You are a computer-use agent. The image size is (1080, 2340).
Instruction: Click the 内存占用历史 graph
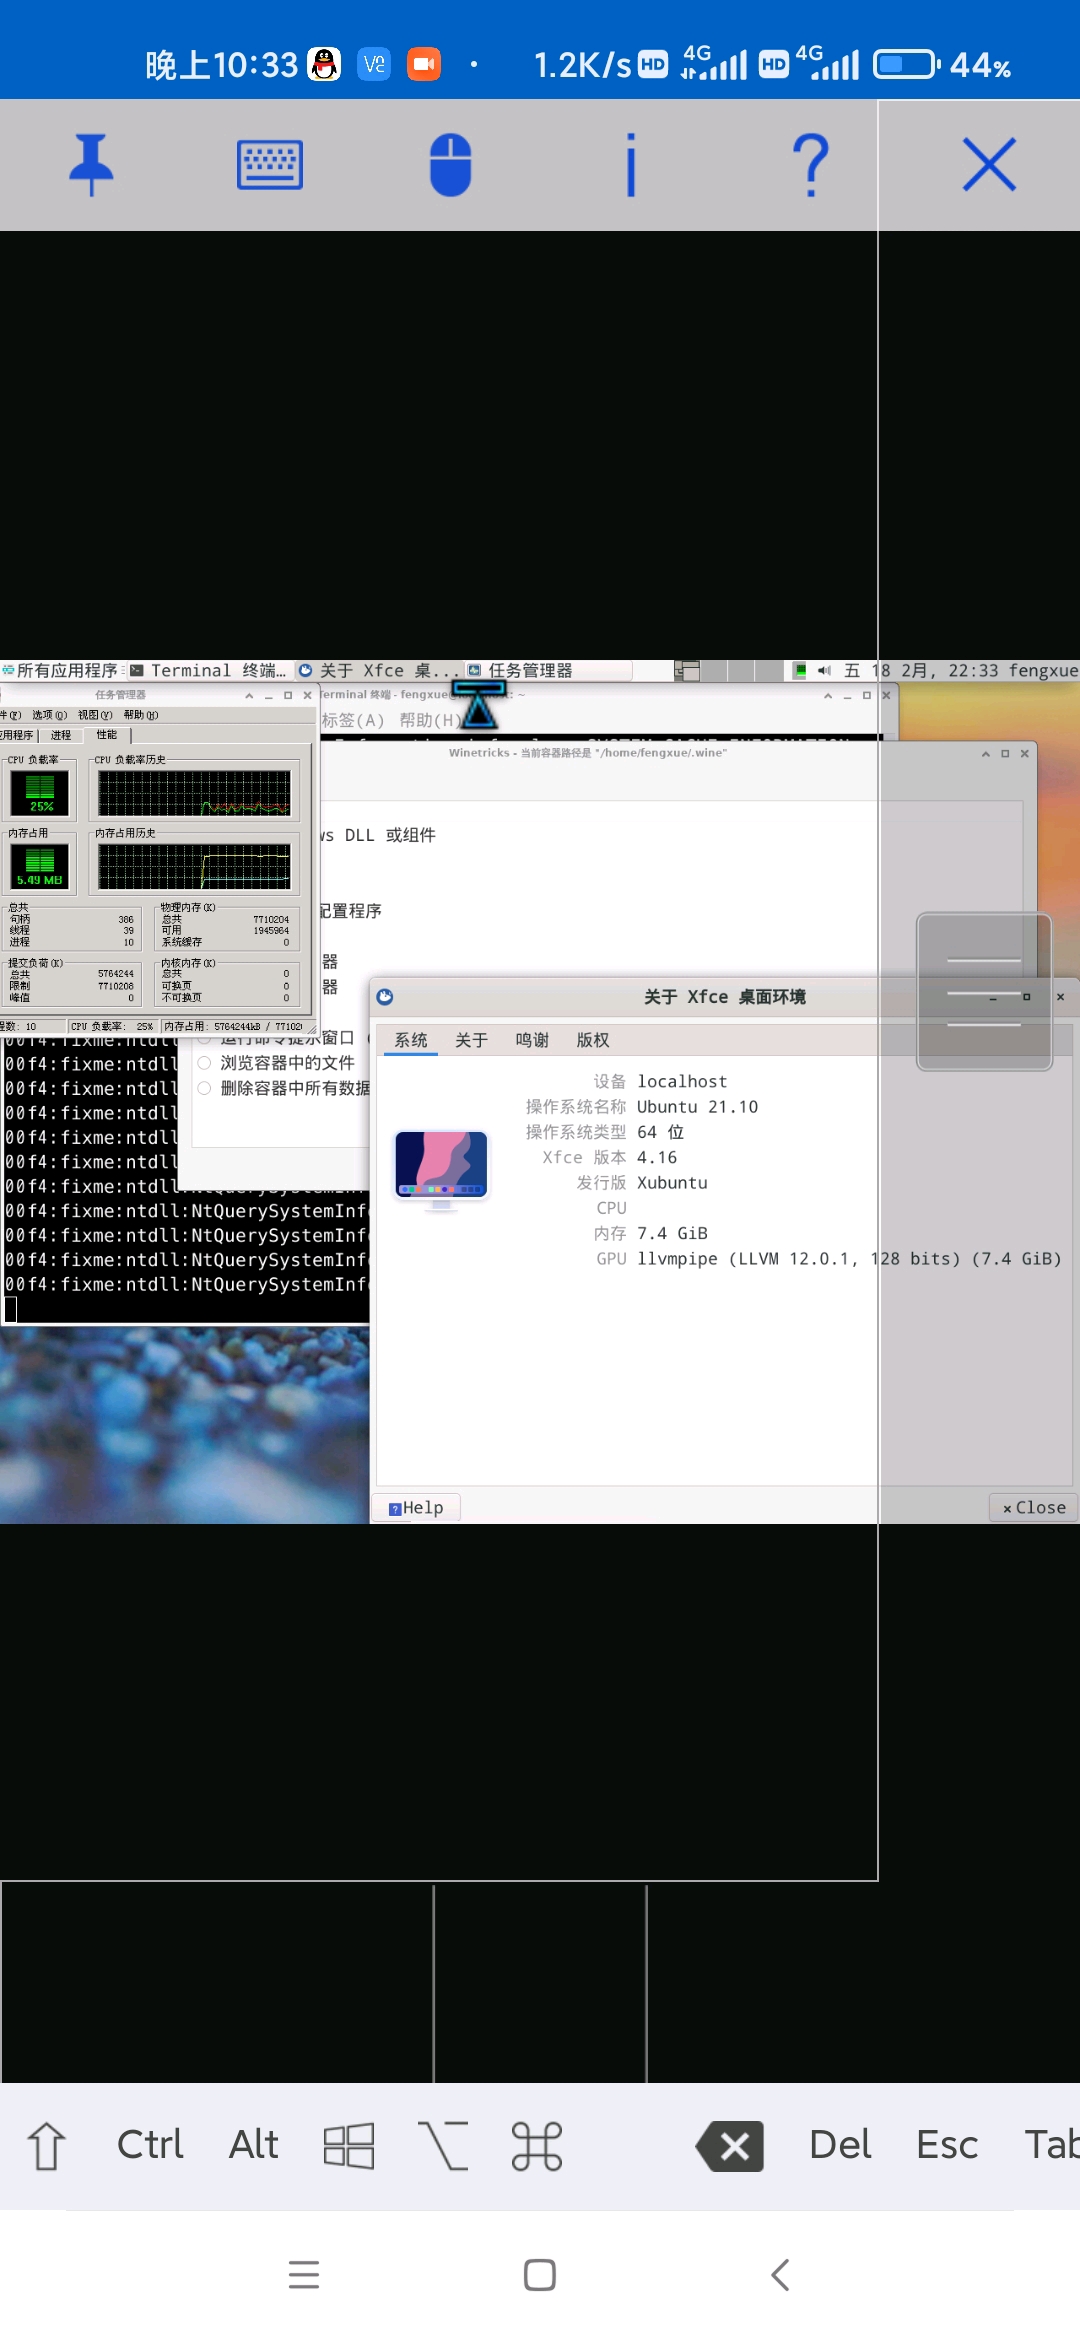tap(194, 866)
